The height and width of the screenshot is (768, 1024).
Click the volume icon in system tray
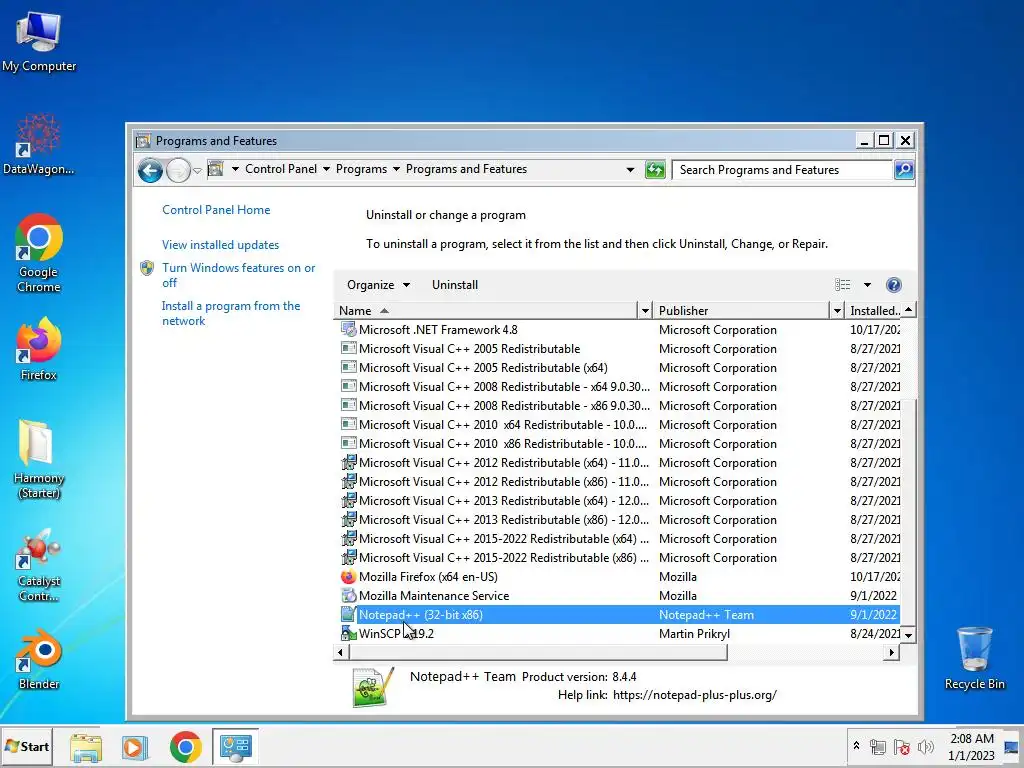pos(925,747)
